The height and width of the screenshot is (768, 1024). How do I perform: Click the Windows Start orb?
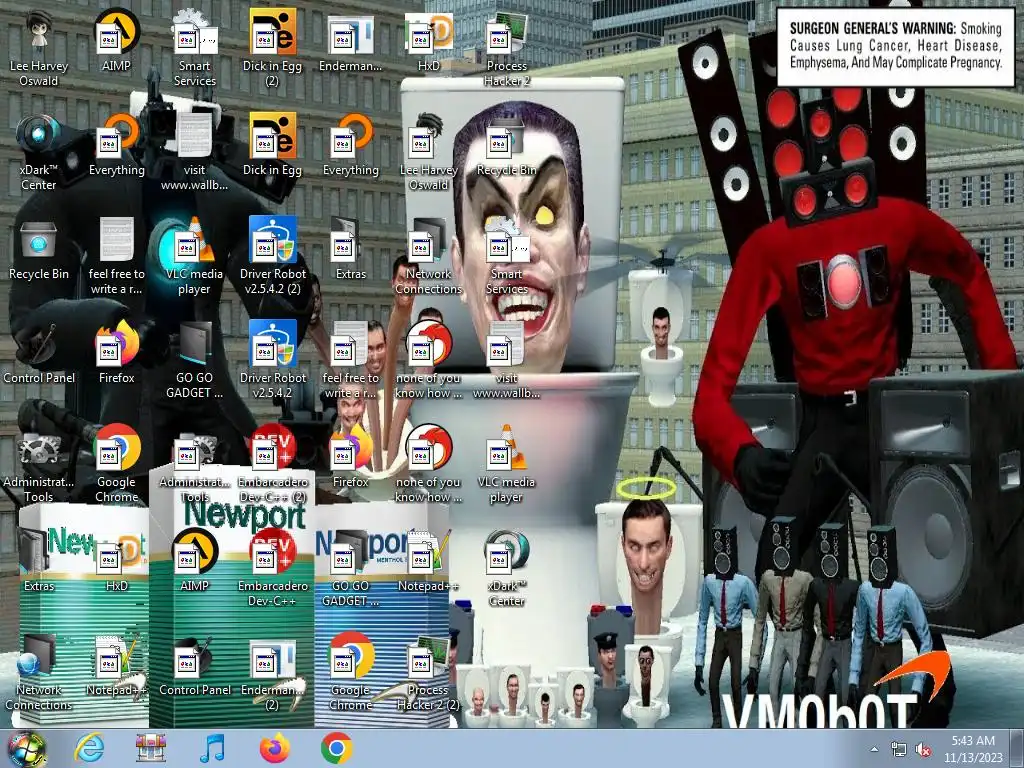pyautogui.click(x=25, y=749)
